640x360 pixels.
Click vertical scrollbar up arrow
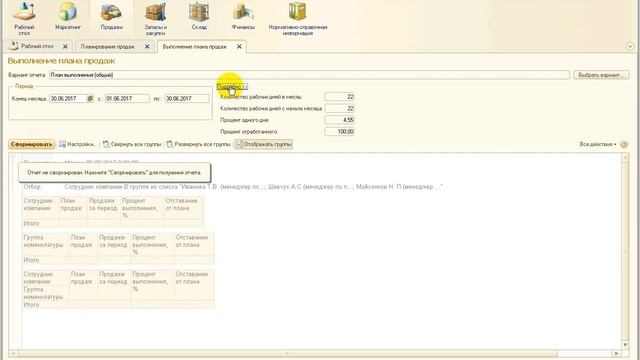tap(625, 157)
